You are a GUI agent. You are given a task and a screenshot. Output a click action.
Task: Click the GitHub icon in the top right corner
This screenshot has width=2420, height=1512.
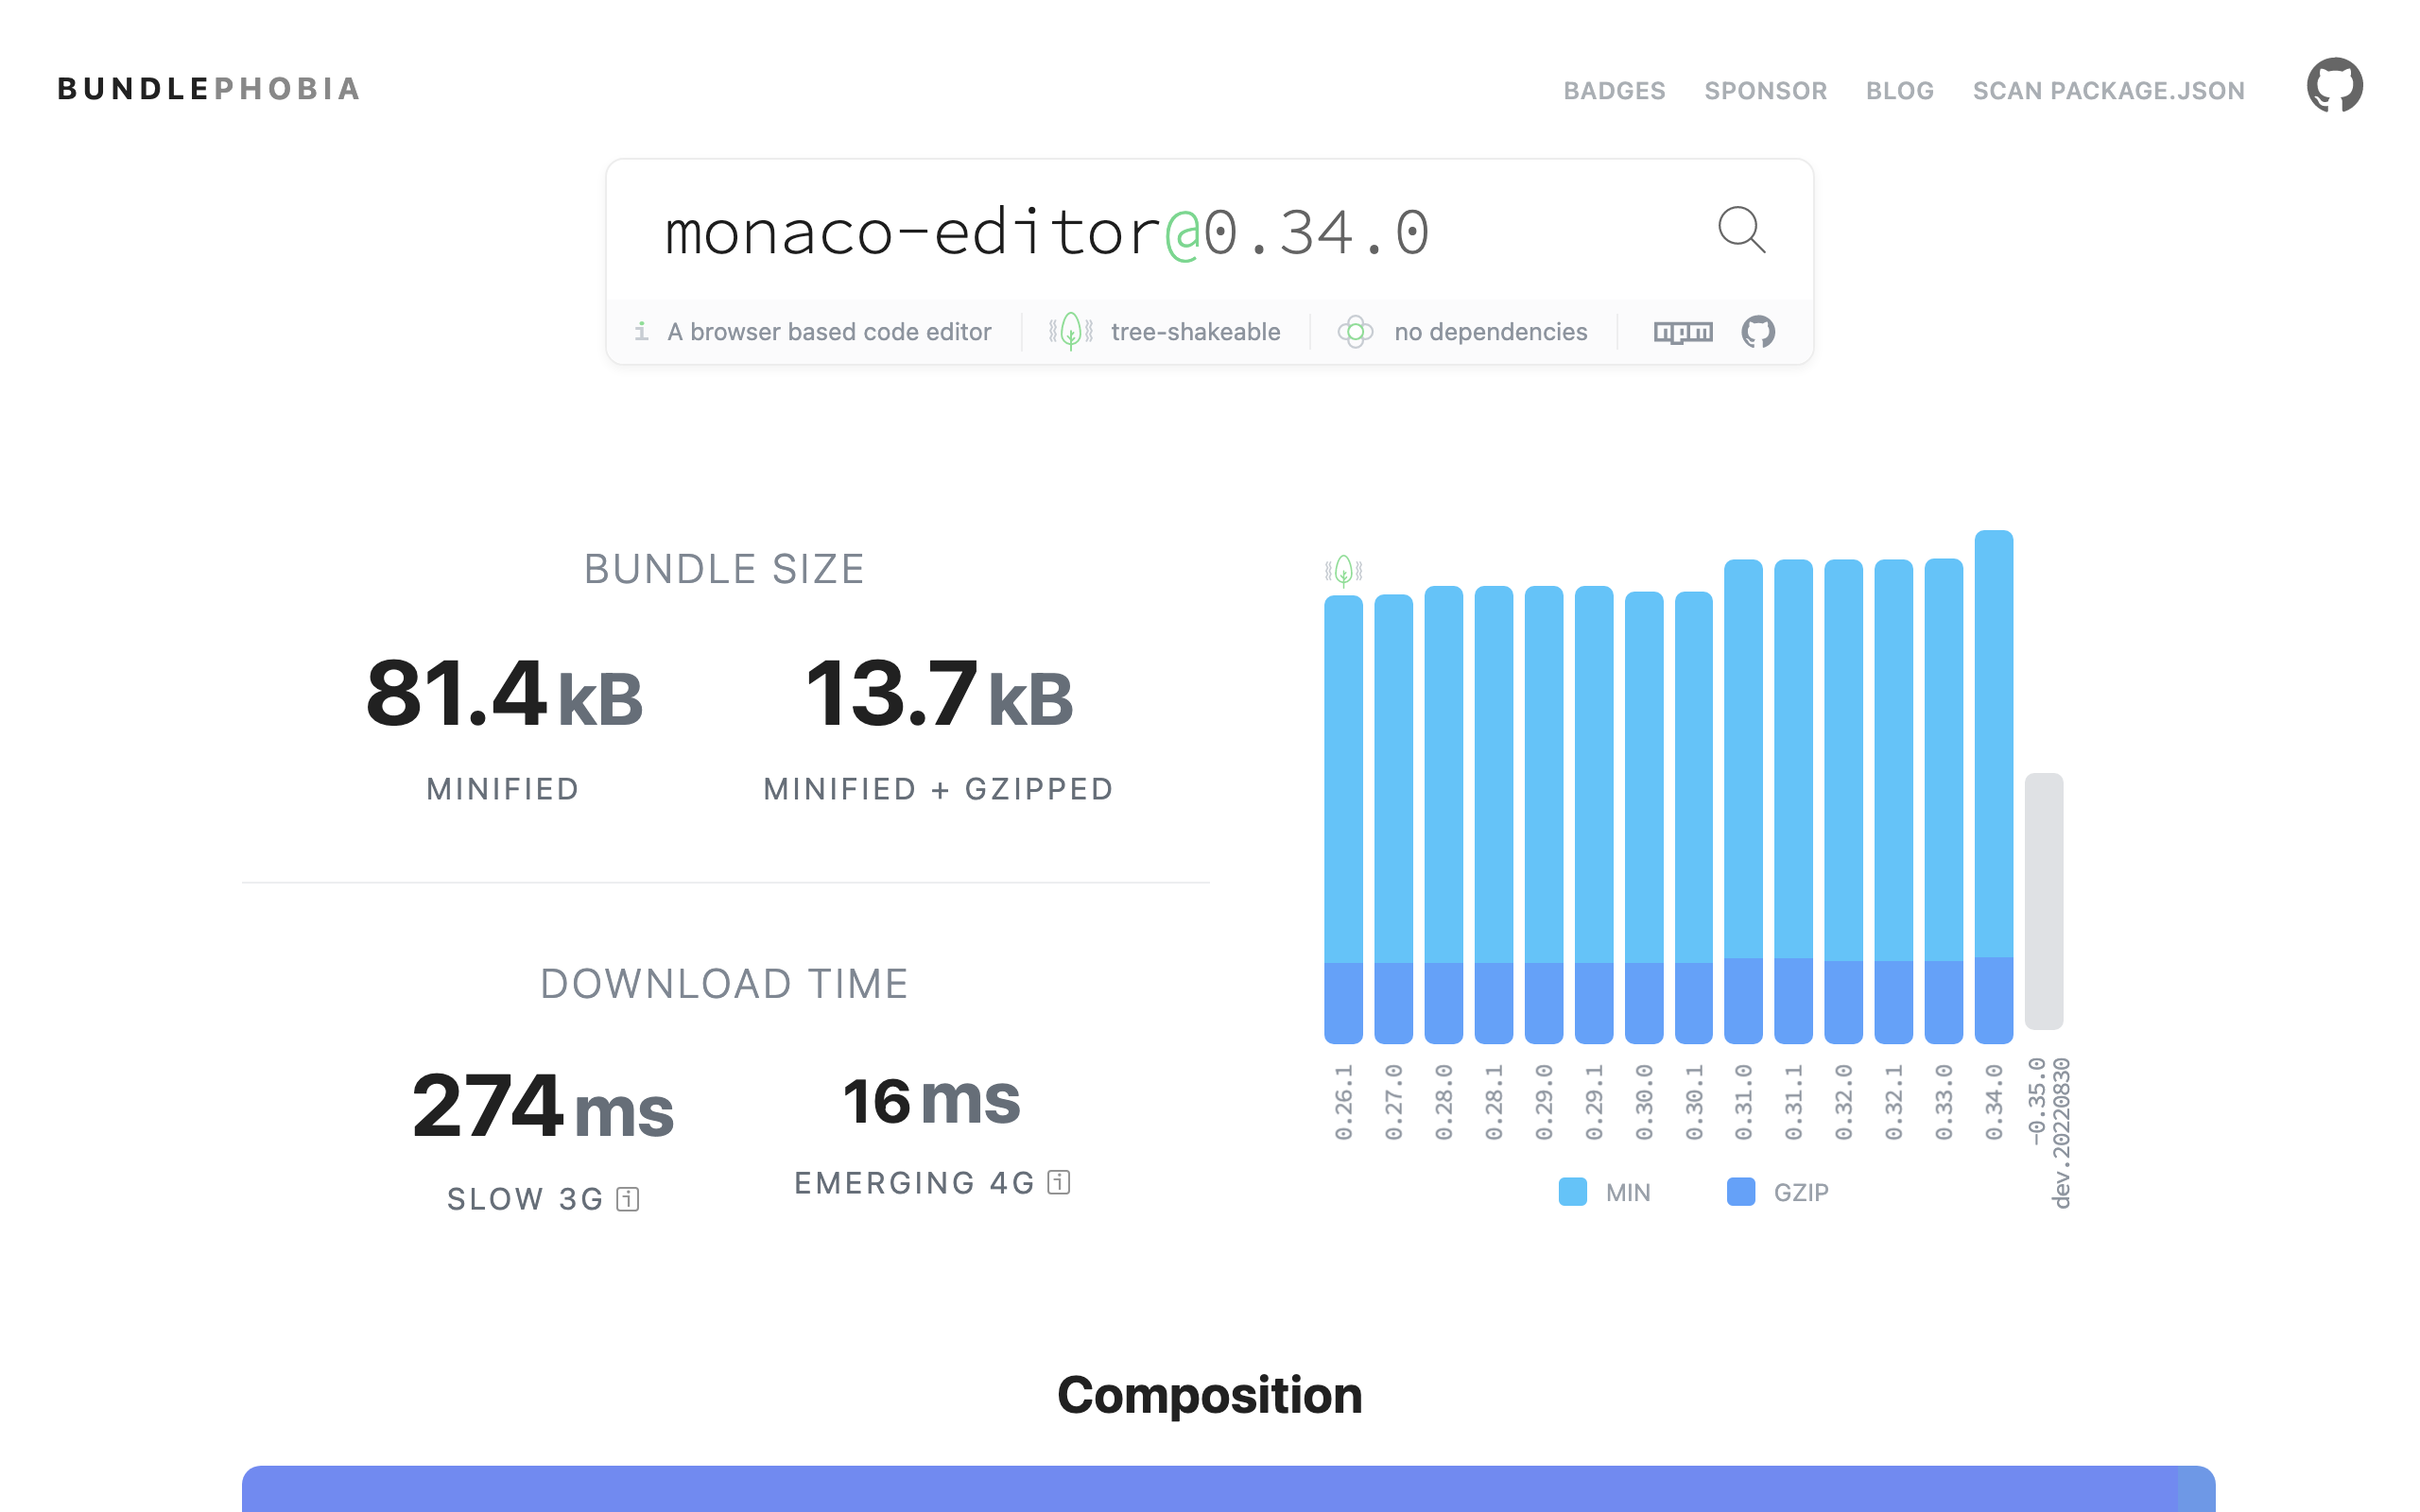point(2334,87)
